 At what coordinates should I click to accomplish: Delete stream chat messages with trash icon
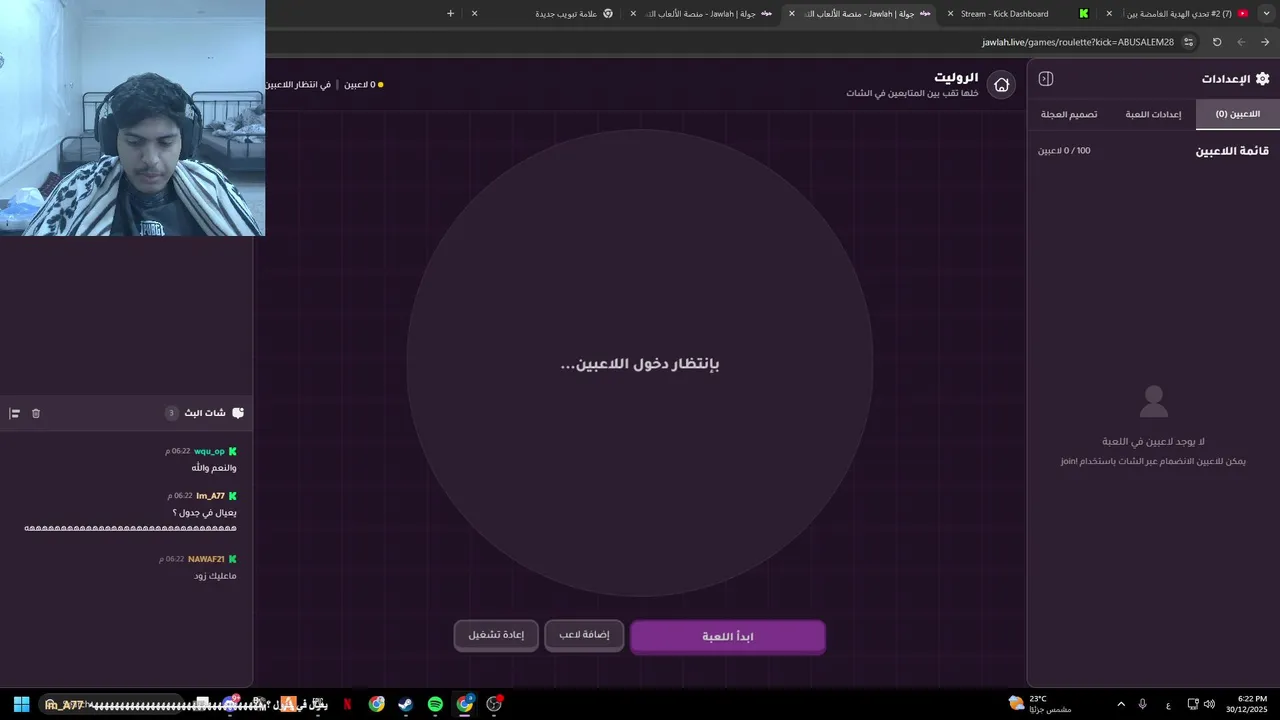[36, 413]
